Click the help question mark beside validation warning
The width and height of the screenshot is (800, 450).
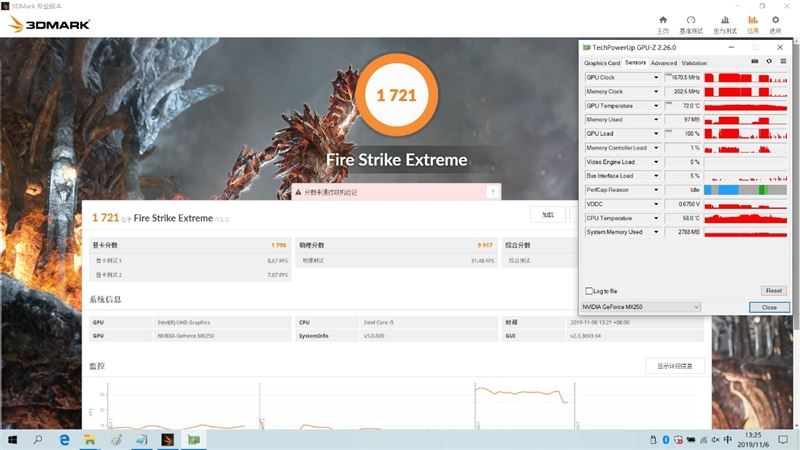click(493, 192)
